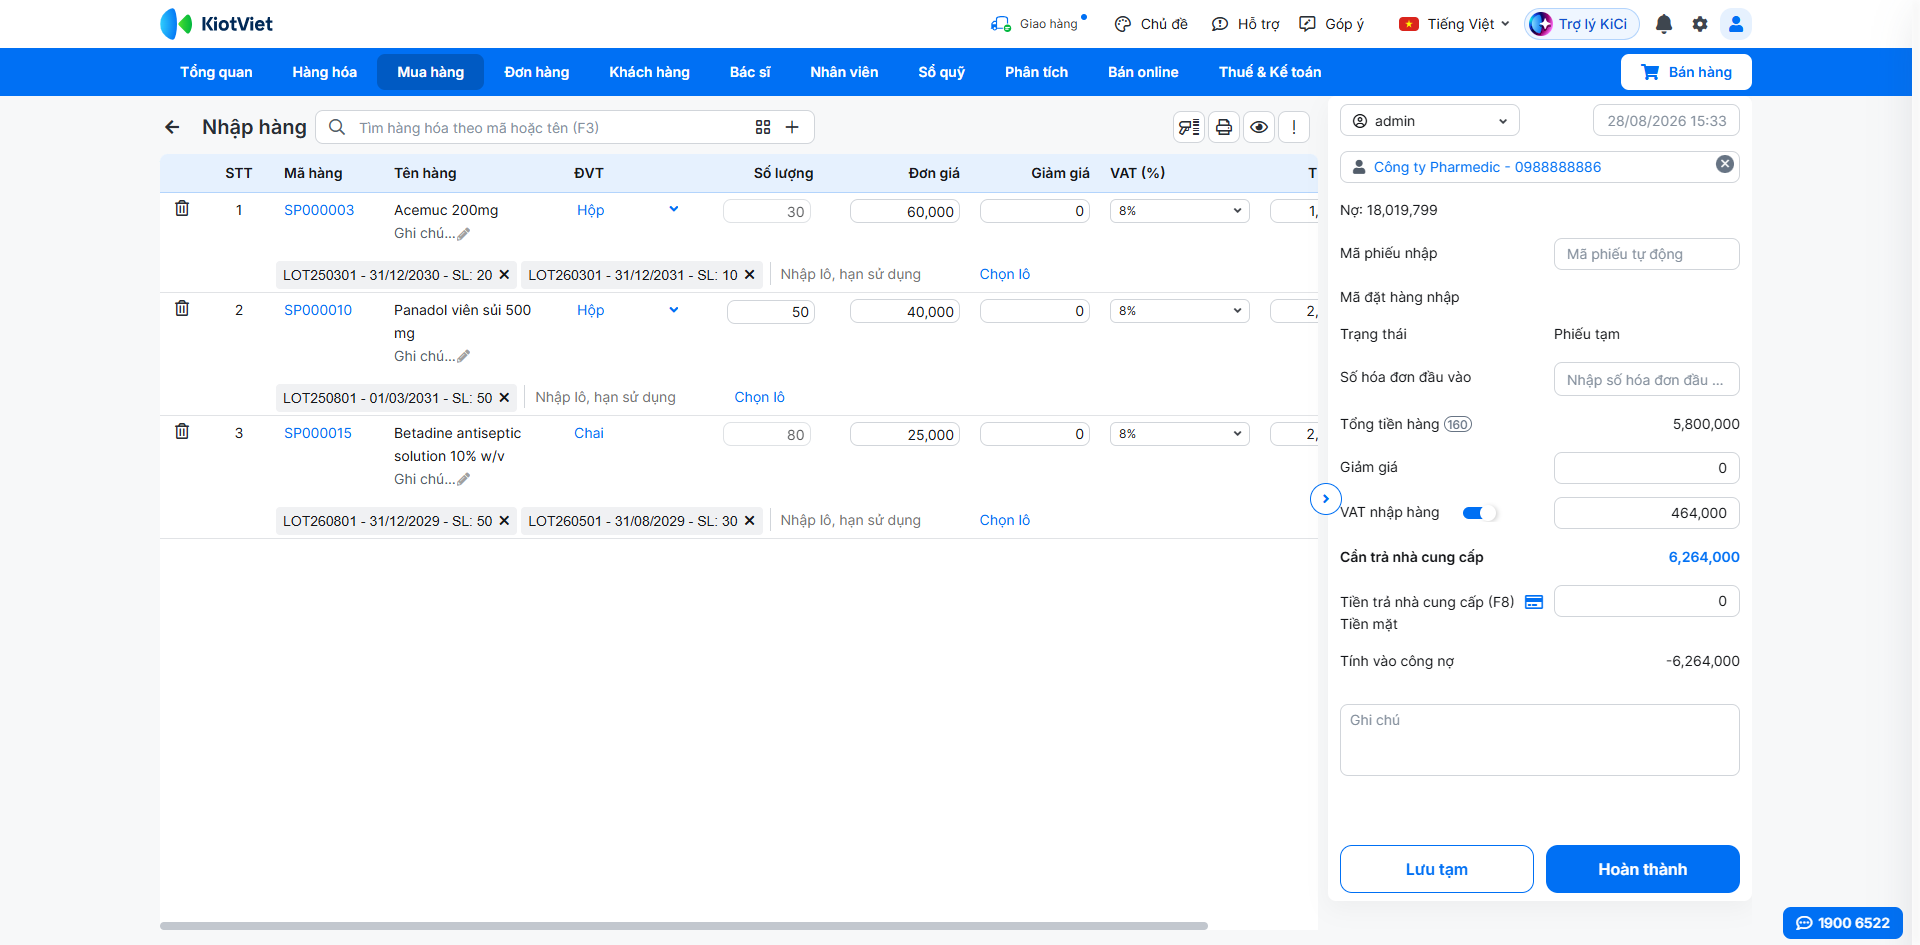Viewport: 1920px width, 945px height.
Task: Open the Hàng hóa menu
Action: click(324, 72)
